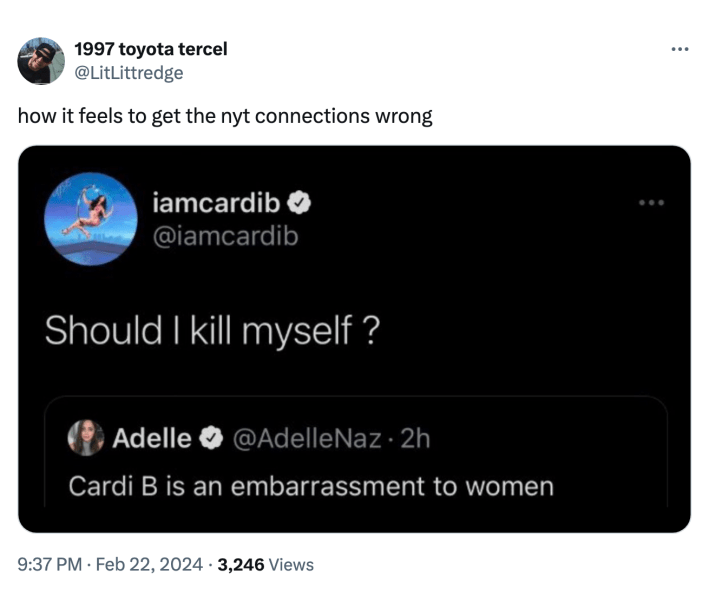Click the Adelle name in quoted tweet
Viewport: 709px width, 589px height.
152,438
